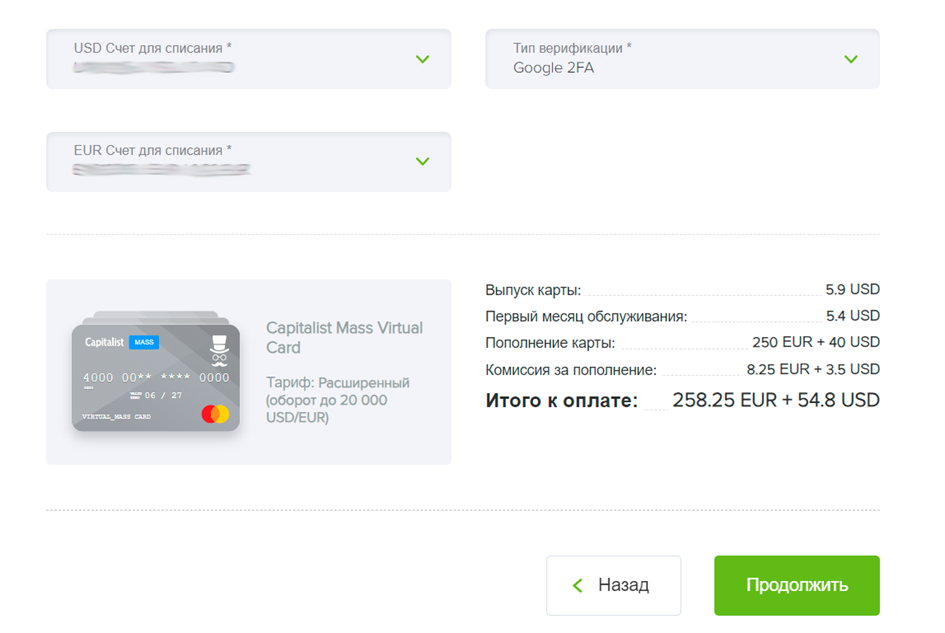Click the Комиссия за пополнение label
The image size is (945, 633).
click(571, 370)
